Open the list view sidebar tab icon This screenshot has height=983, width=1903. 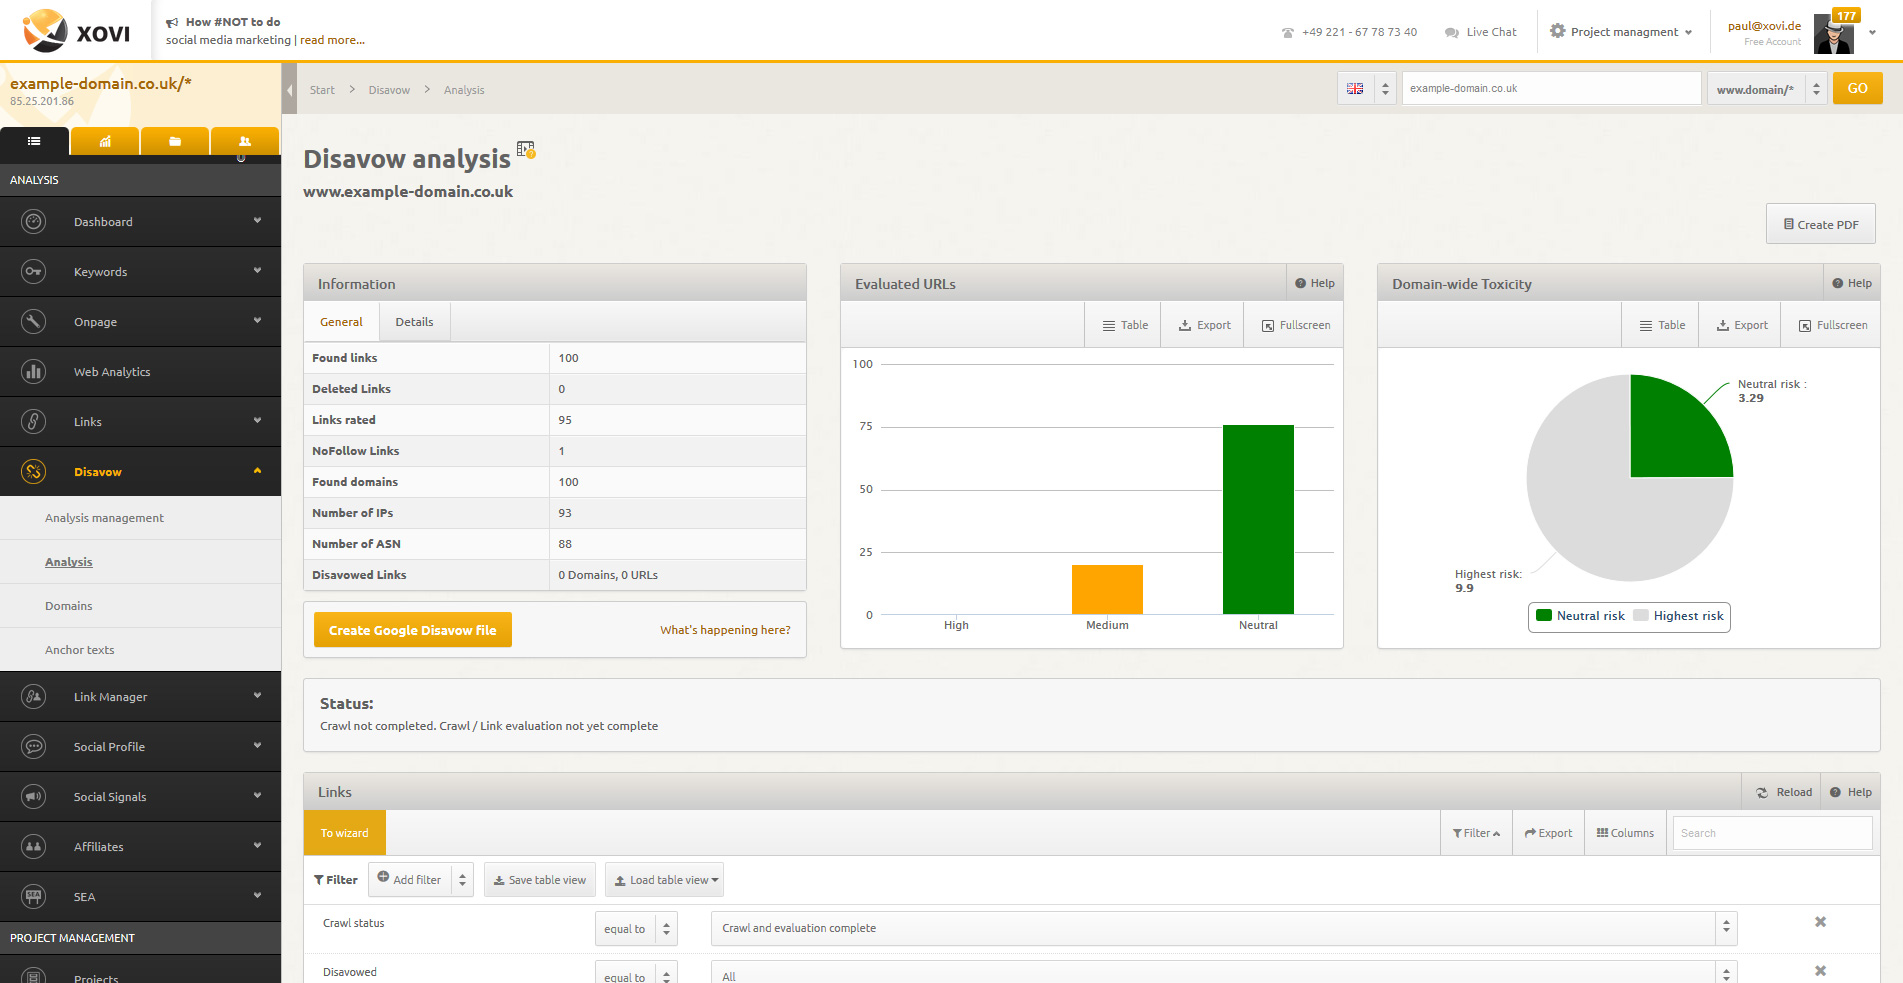click(34, 141)
